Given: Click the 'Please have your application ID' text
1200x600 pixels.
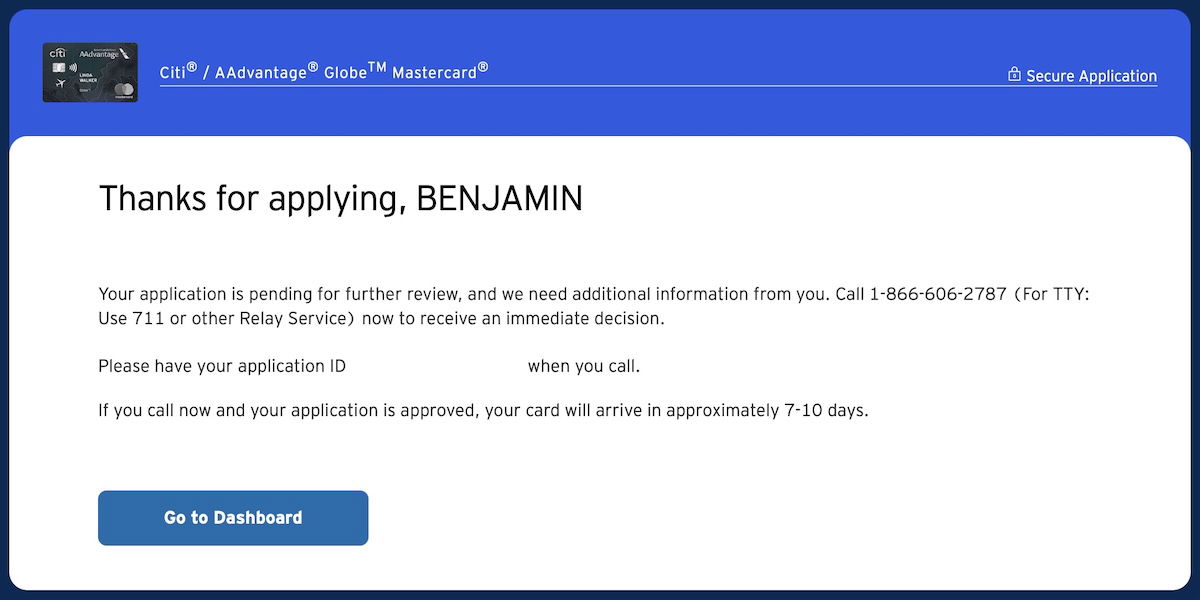Looking at the screenshot, I should 222,366.
